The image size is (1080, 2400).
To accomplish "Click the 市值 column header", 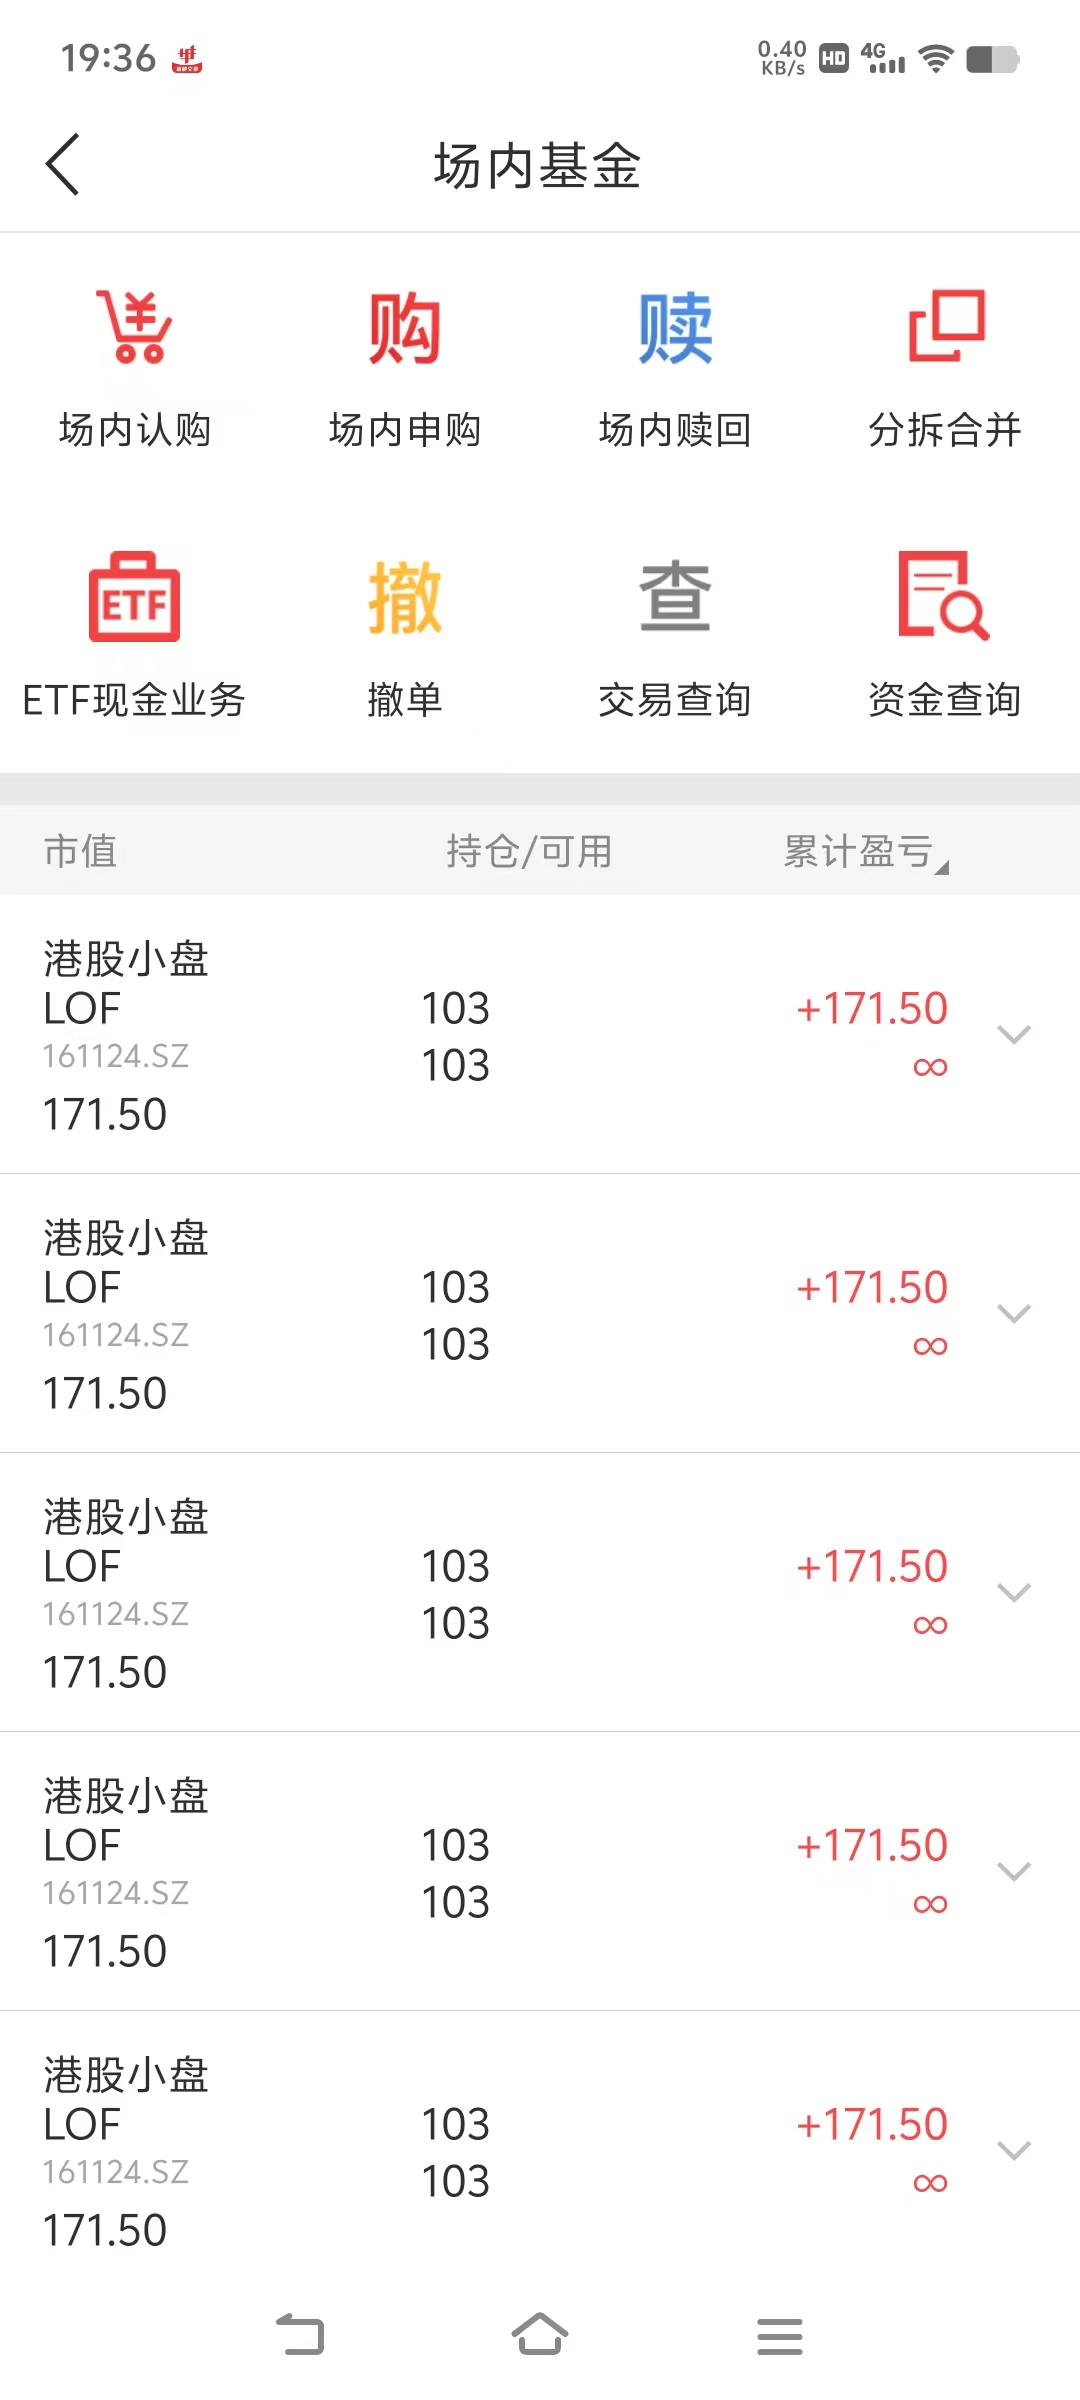I will tap(80, 852).
